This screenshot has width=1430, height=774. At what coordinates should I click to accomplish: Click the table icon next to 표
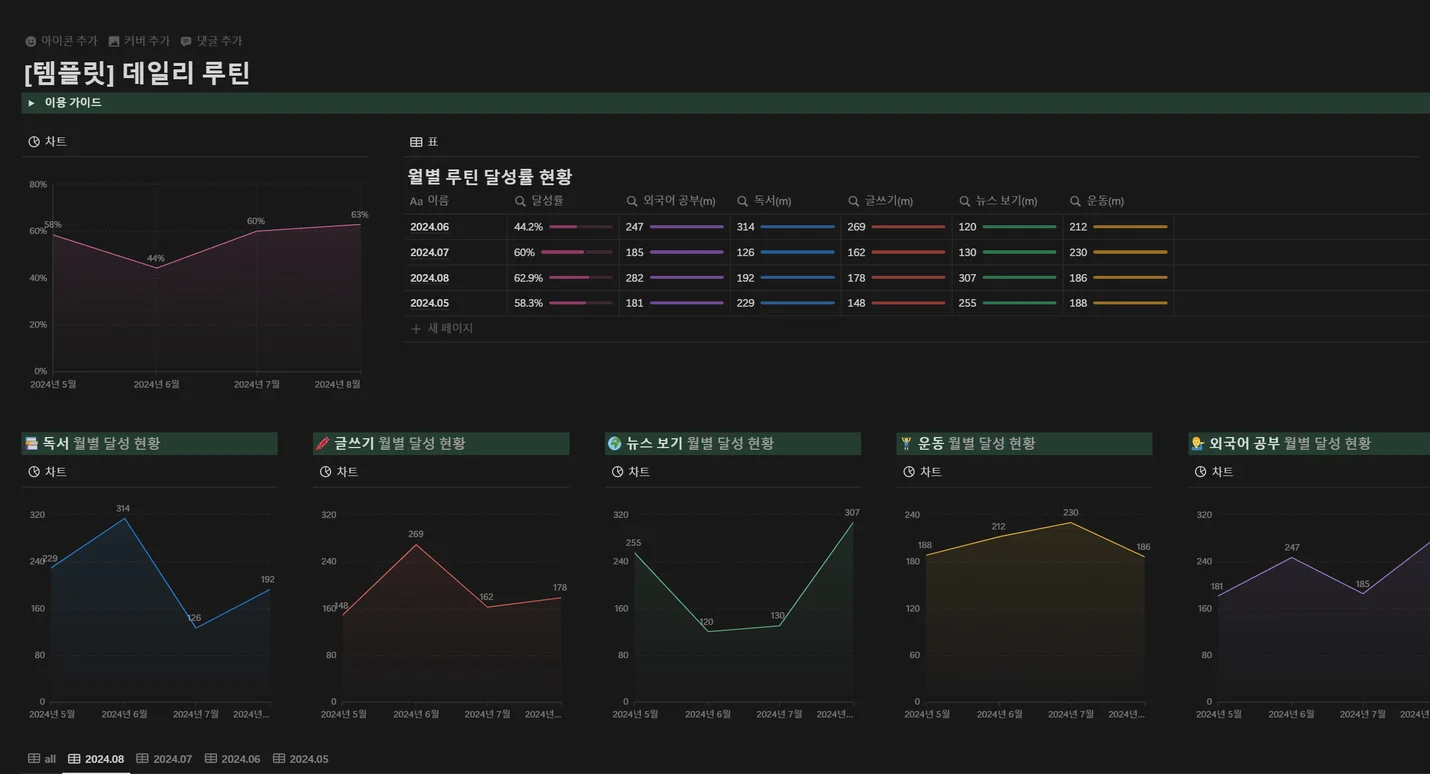pyautogui.click(x=416, y=142)
